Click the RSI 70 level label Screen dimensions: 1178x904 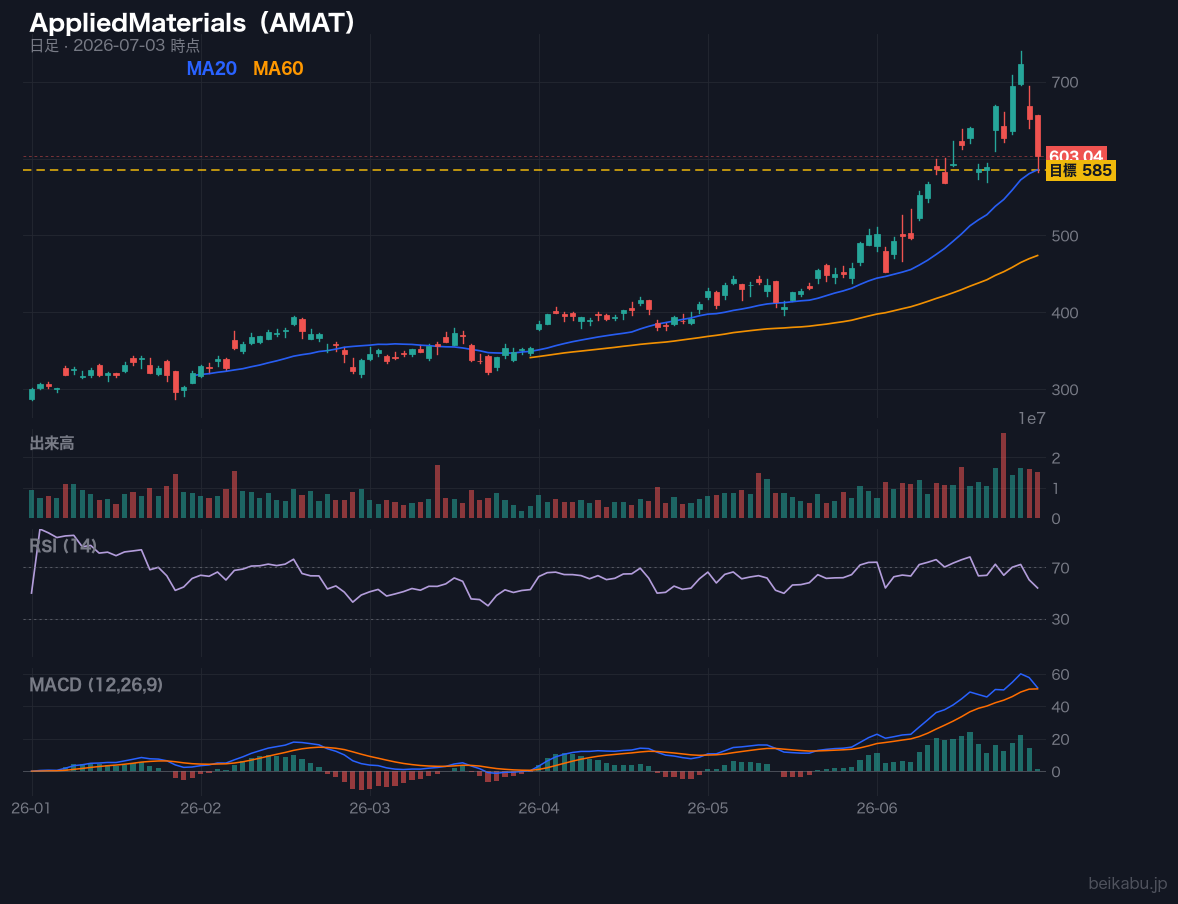[1060, 568]
